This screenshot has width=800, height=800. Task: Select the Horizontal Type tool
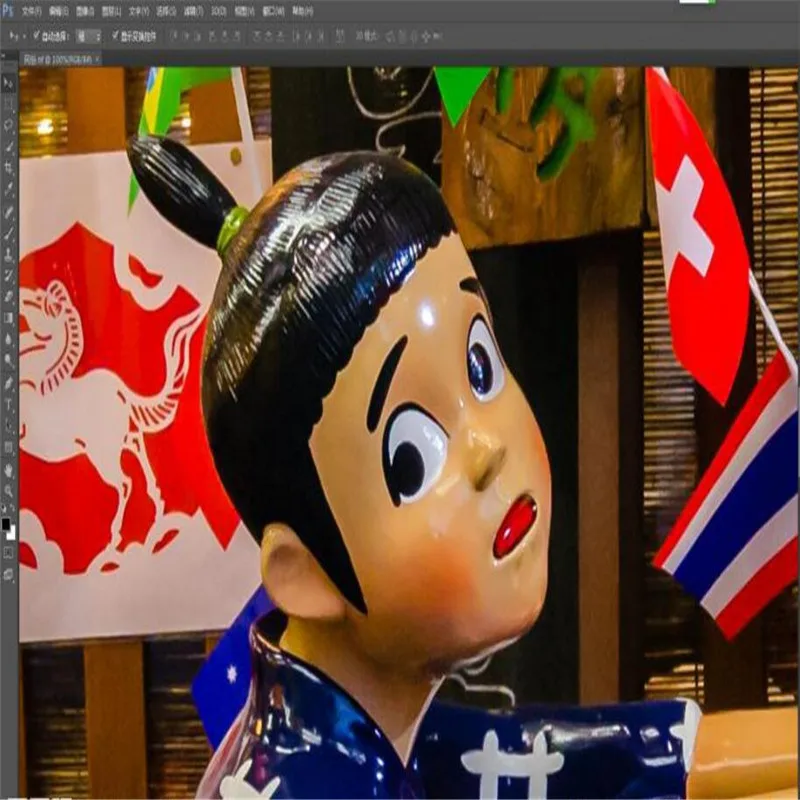pyautogui.click(x=9, y=405)
